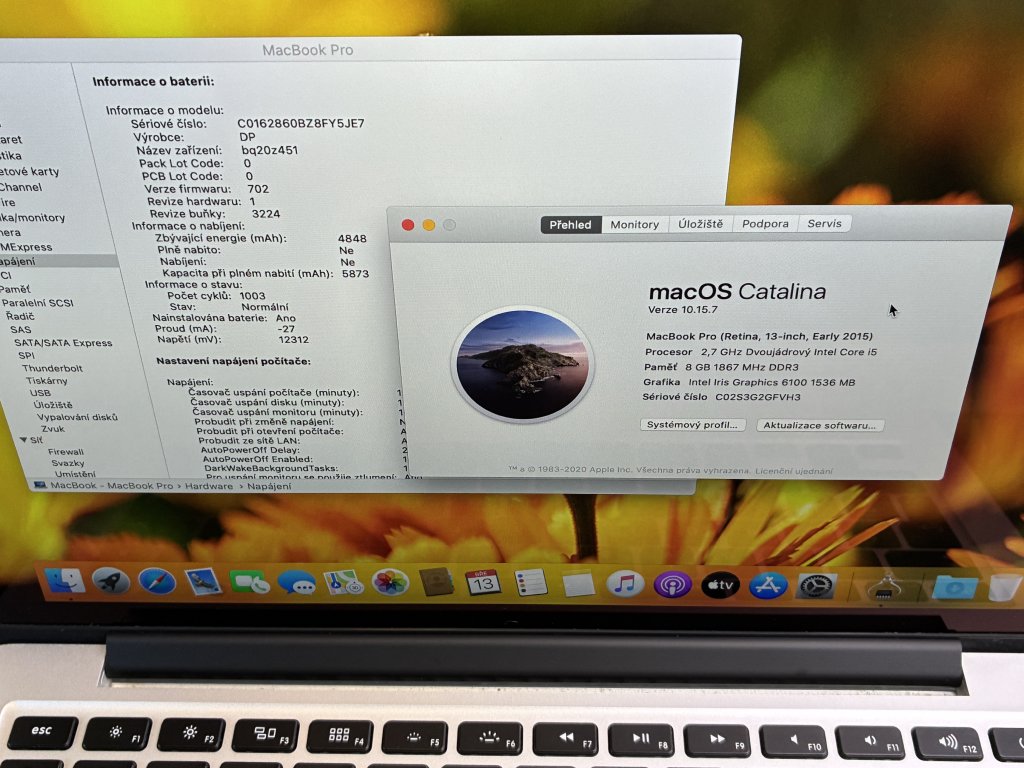
Task: Open Notes icon in the Dock
Action: point(579,583)
